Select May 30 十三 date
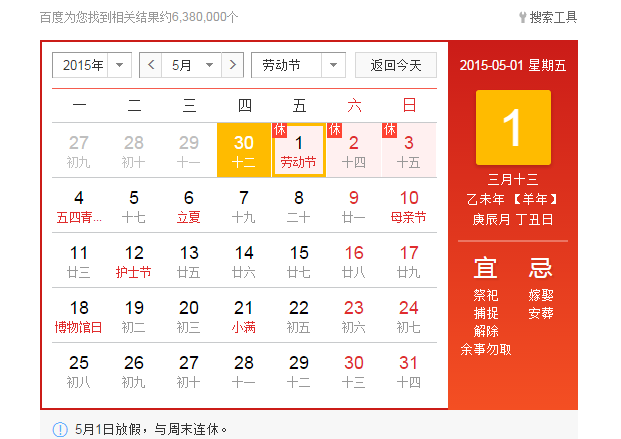Screen dimensions: 621x439 tap(354, 370)
